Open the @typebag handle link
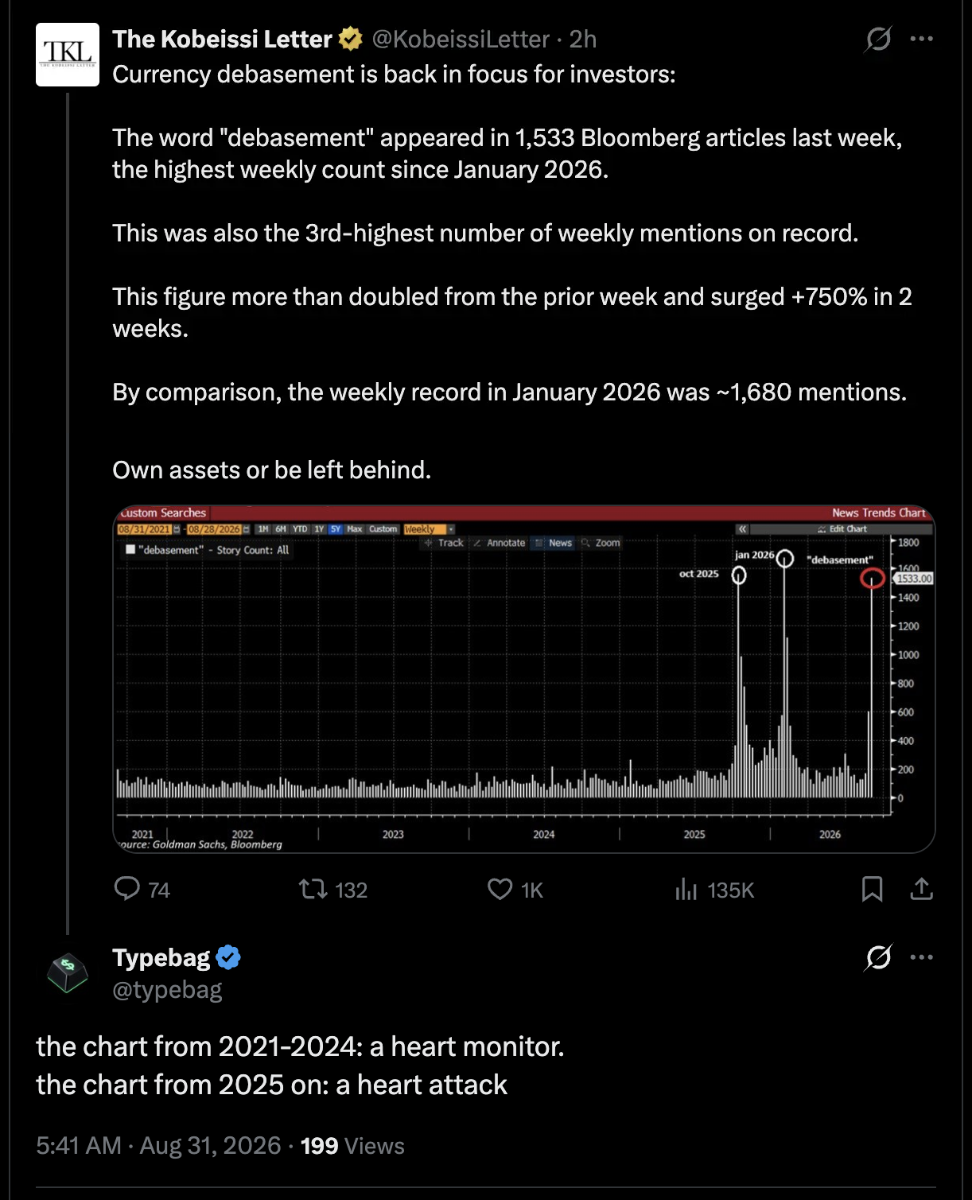The width and height of the screenshot is (972, 1200). click(167, 990)
